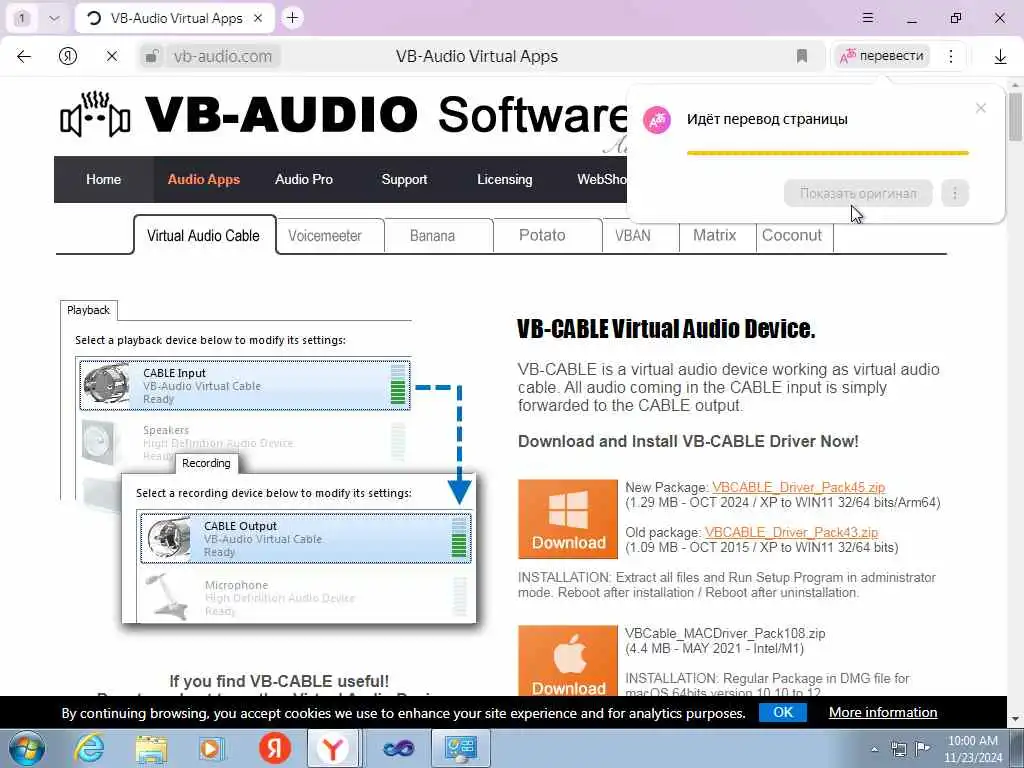The image size is (1024, 768).
Task: Switch to the VBAN tab
Action: pos(633,236)
